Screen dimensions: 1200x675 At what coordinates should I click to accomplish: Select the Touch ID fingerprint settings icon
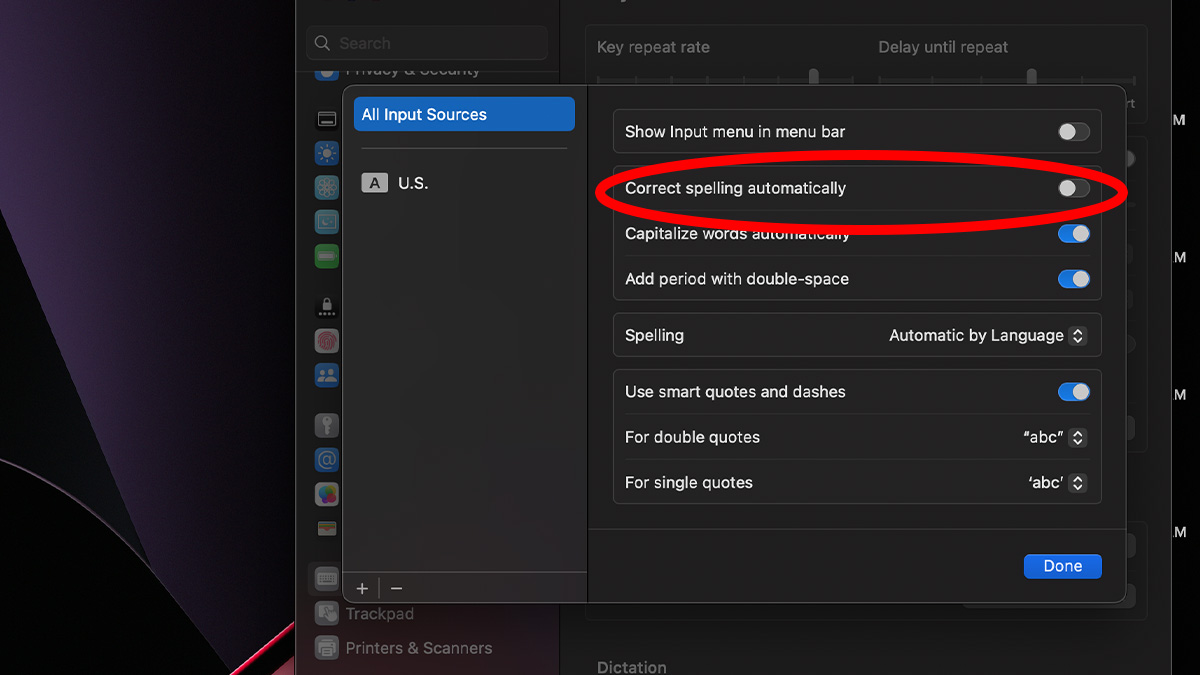pos(326,341)
